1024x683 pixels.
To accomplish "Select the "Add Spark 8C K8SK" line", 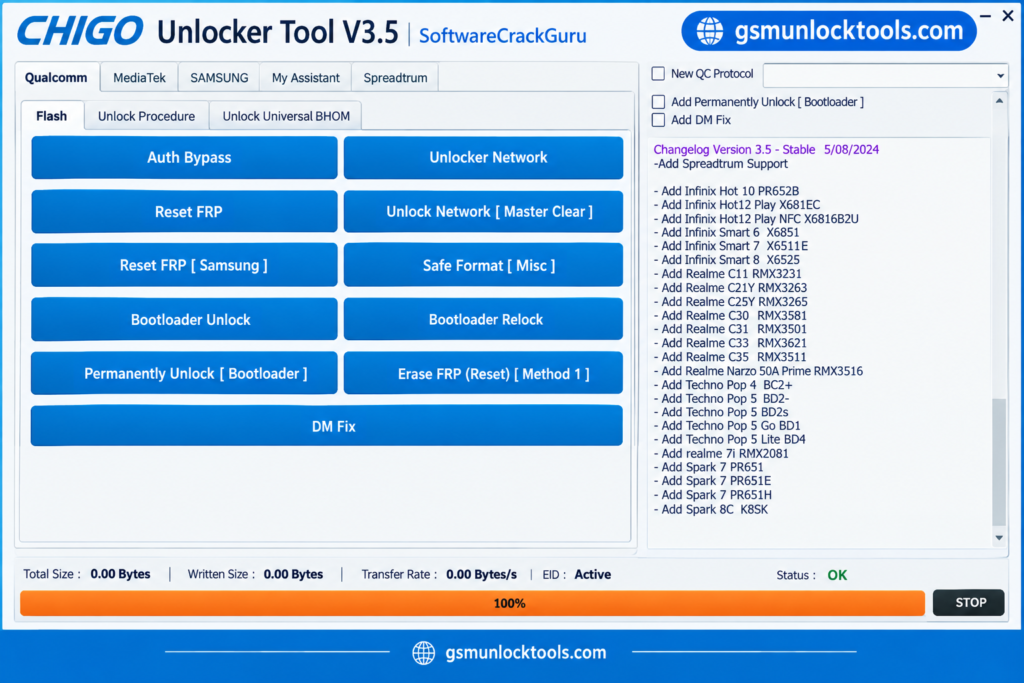I will (x=711, y=509).
